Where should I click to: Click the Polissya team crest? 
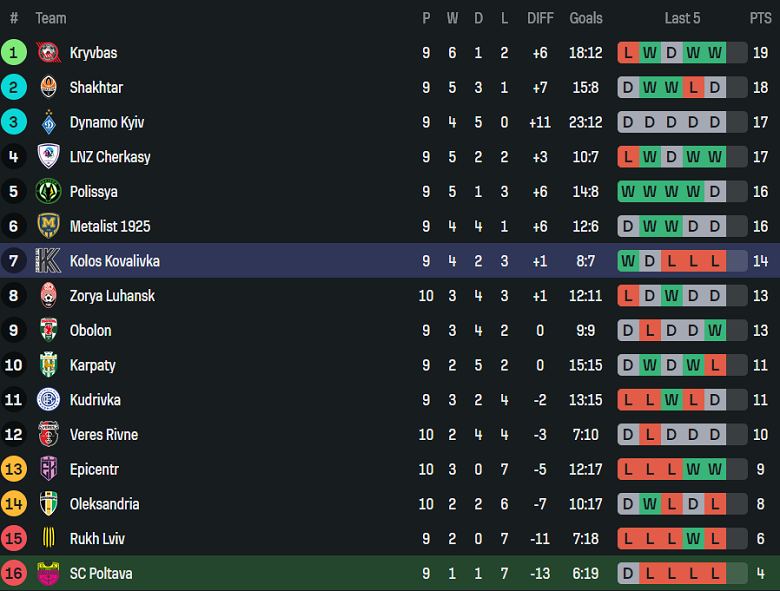pos(48,192)
